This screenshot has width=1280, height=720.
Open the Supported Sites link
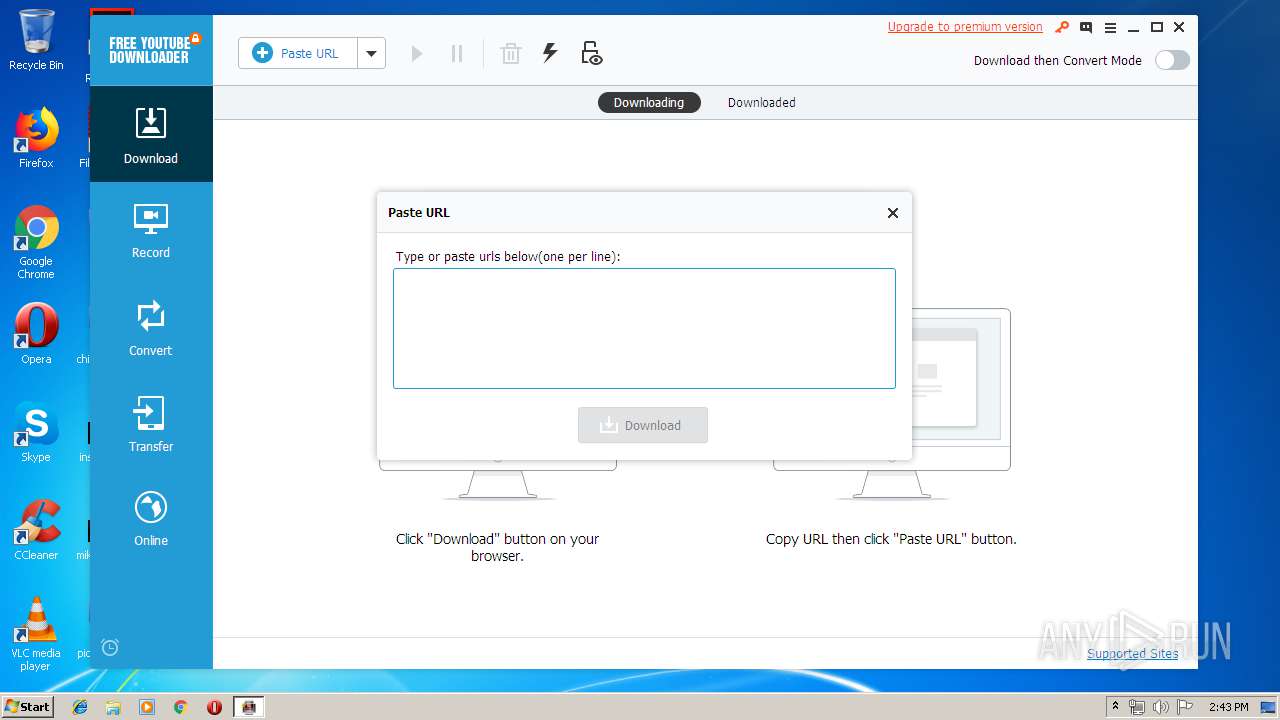pyautogui.click(x=1133, y=653)
